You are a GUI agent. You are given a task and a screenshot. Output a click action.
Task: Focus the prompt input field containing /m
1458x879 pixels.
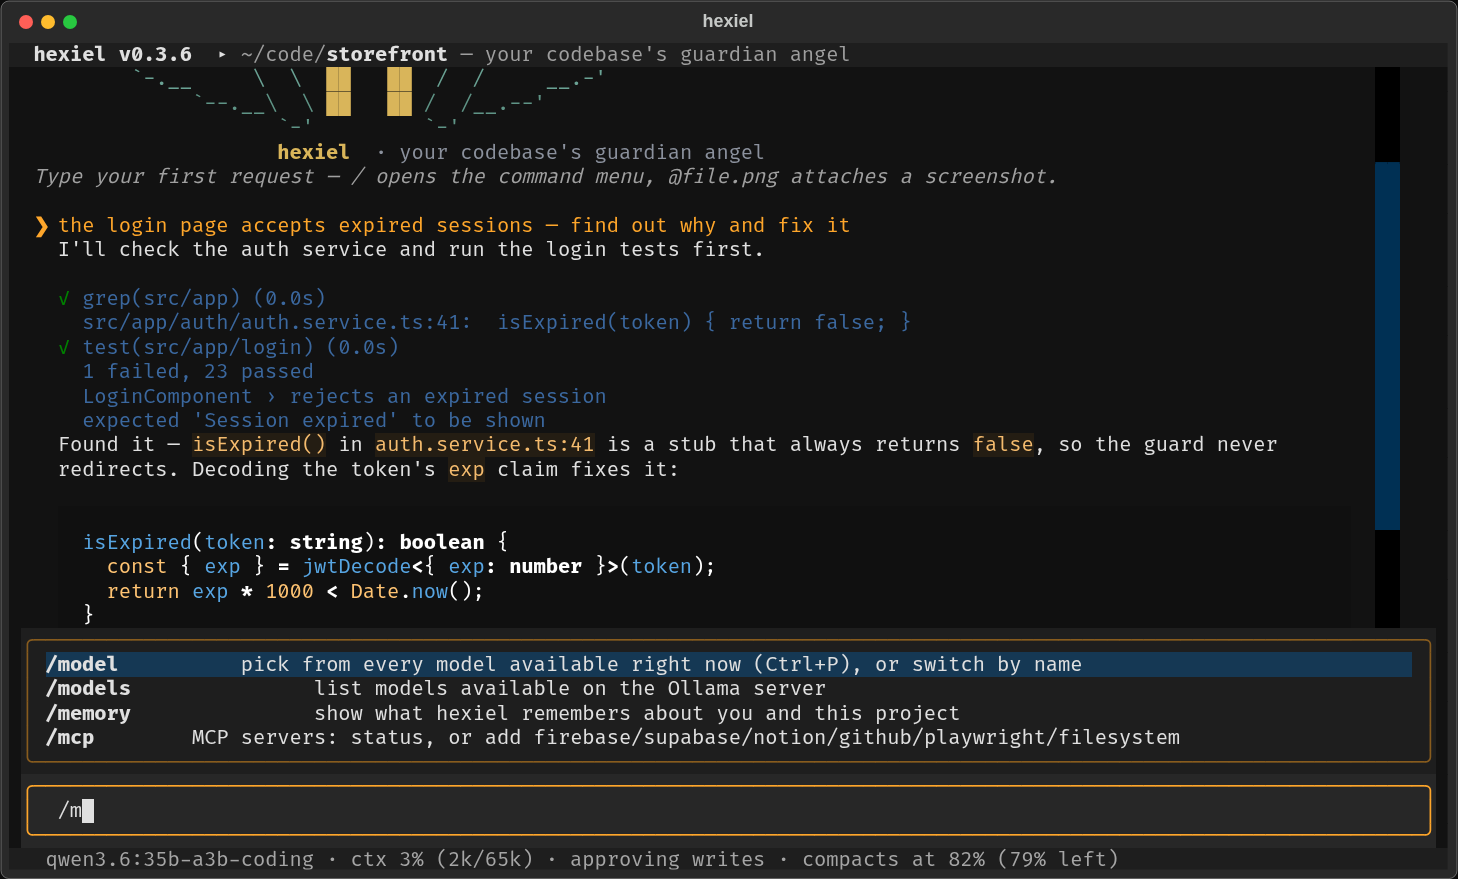tap(728, 810)
